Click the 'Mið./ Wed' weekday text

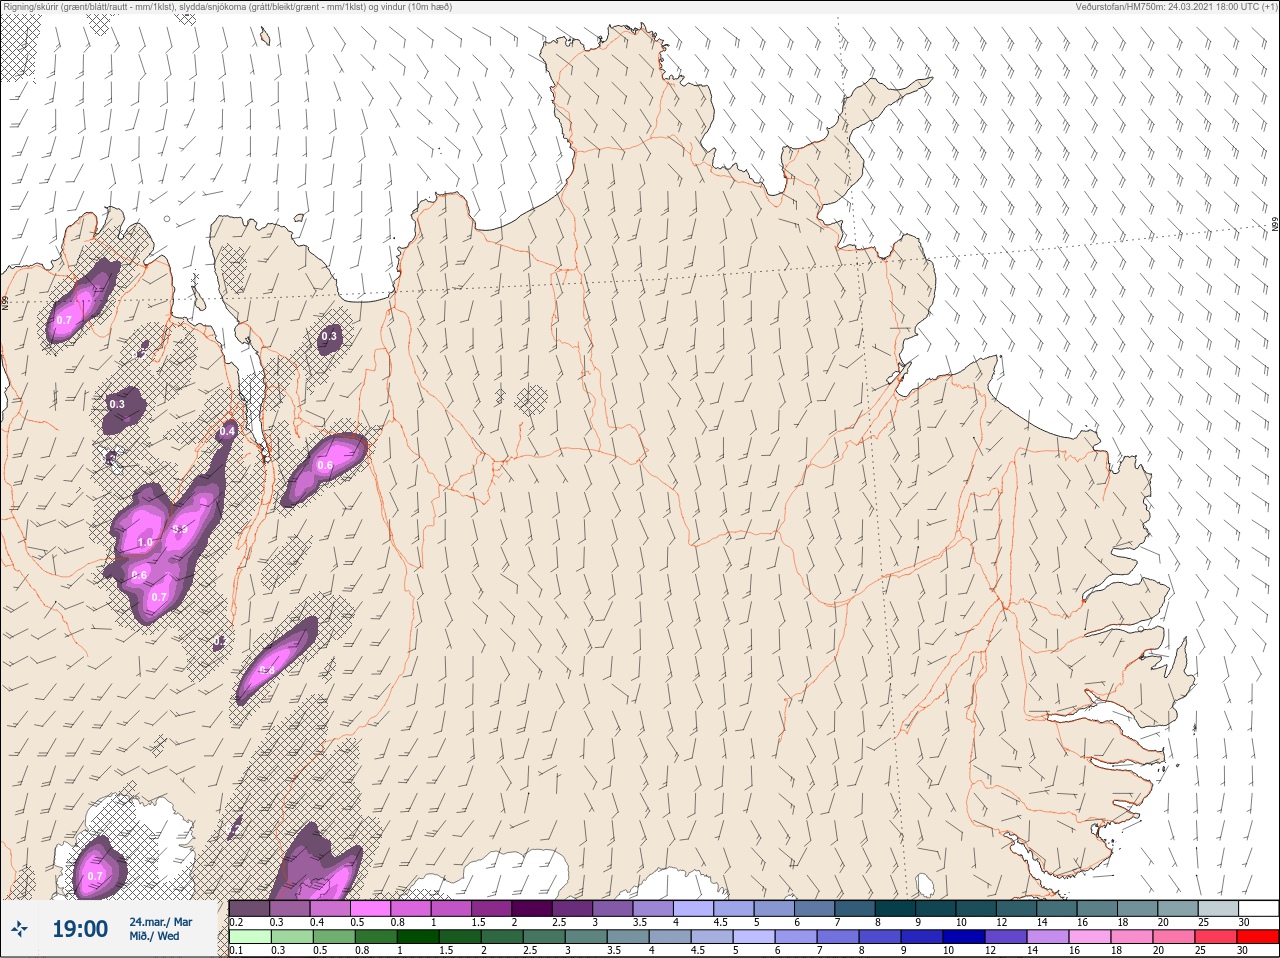(154, 936)
